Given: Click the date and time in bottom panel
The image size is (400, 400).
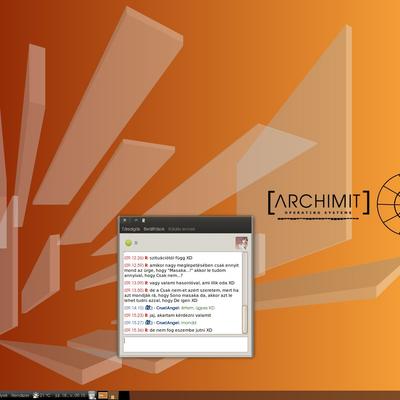Looking at the screenshot, I should 70,395.
